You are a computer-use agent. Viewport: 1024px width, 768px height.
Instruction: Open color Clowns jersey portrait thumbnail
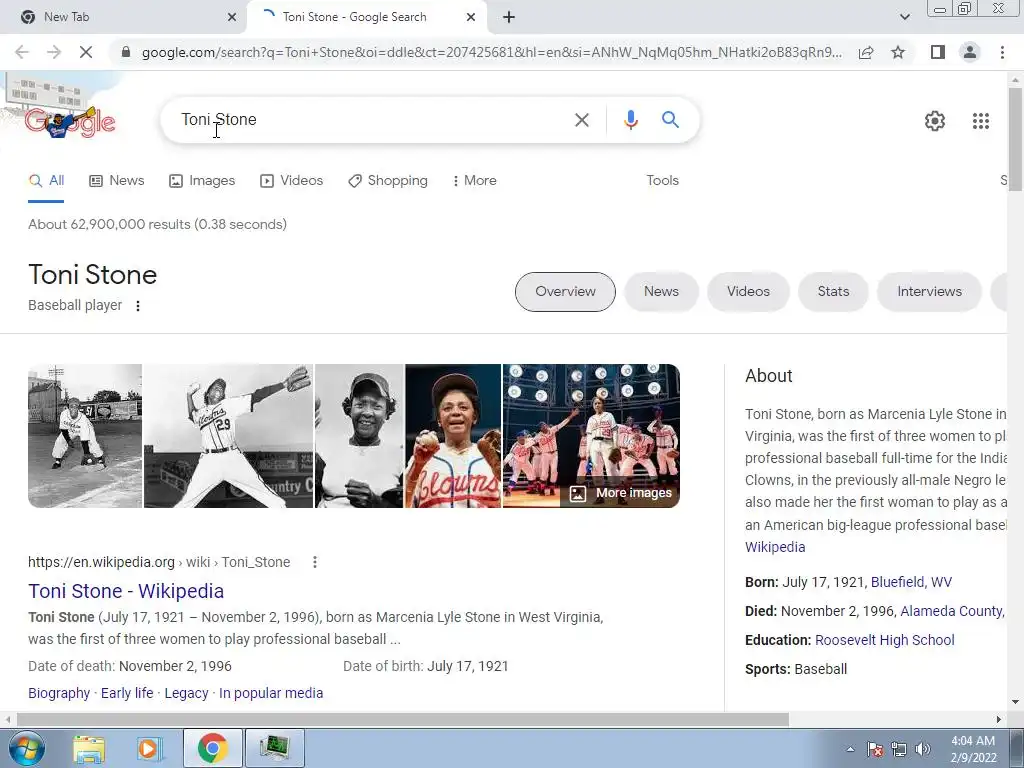(x=453, y=436)
